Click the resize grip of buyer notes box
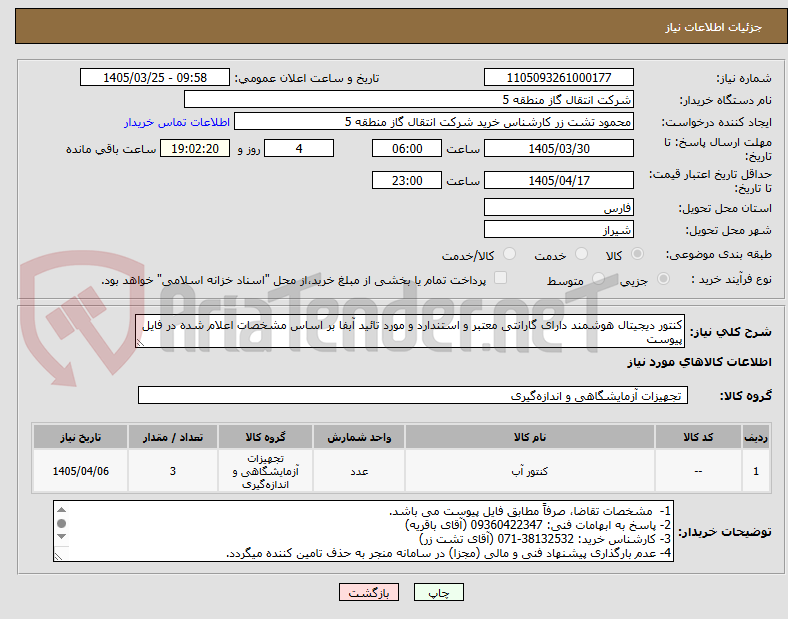788x619 pixels. click(59, 556)
